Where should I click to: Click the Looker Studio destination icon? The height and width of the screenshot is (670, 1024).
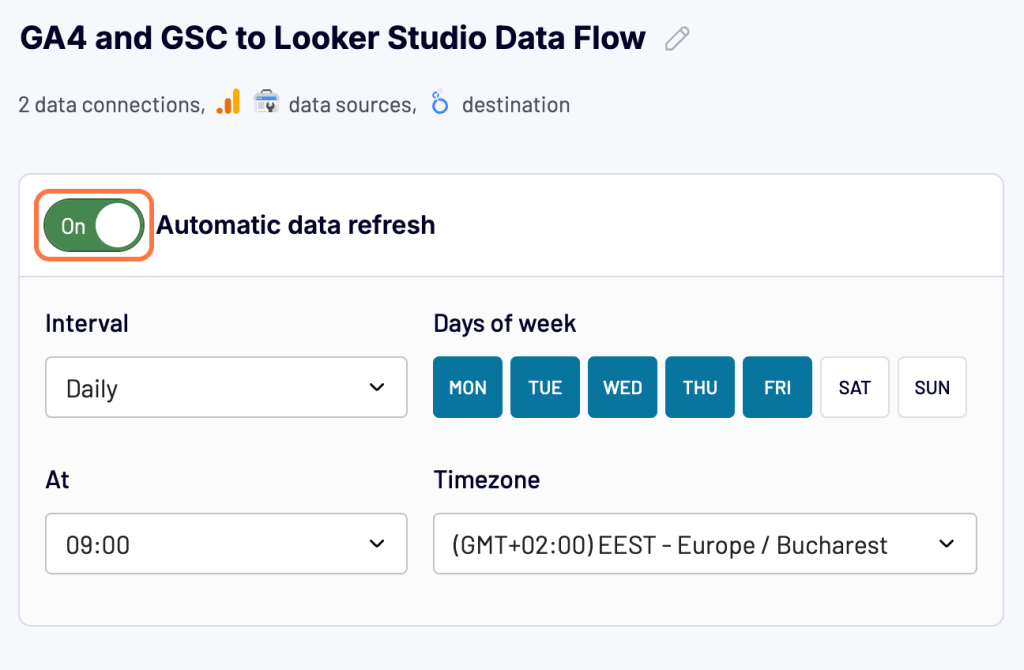[x=440, y=103]
